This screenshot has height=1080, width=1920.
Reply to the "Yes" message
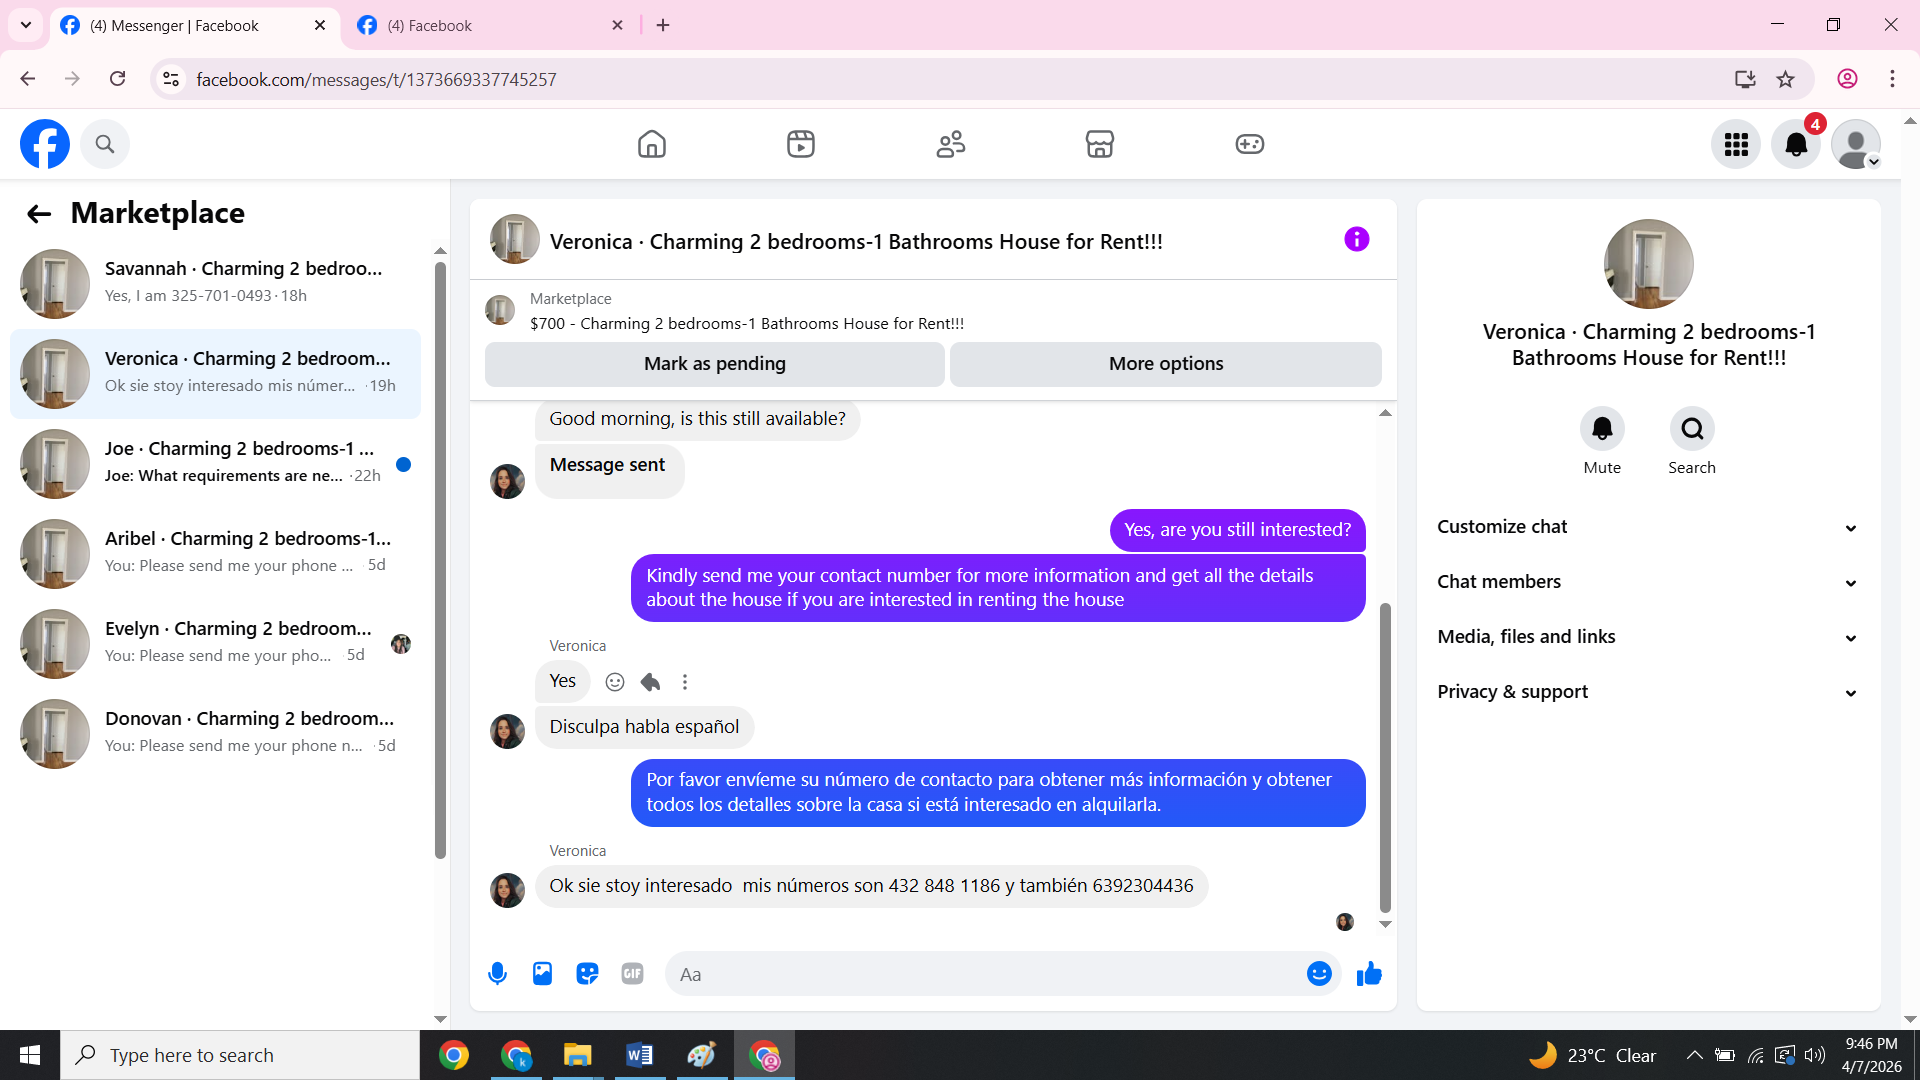click(650, 682)
